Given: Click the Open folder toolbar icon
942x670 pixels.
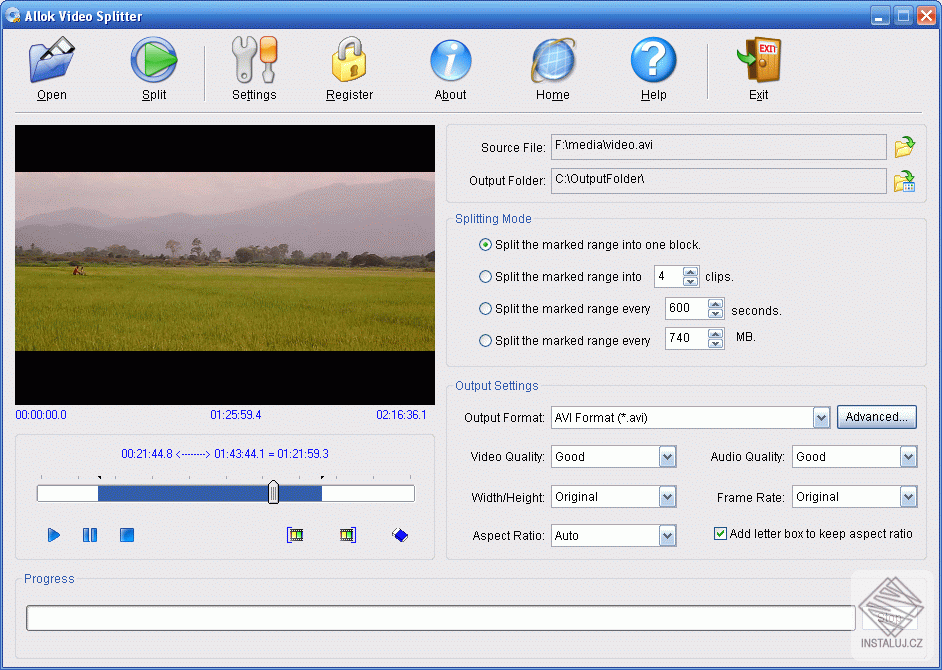Looking at the screenshot, I should [x=51, y=62].
